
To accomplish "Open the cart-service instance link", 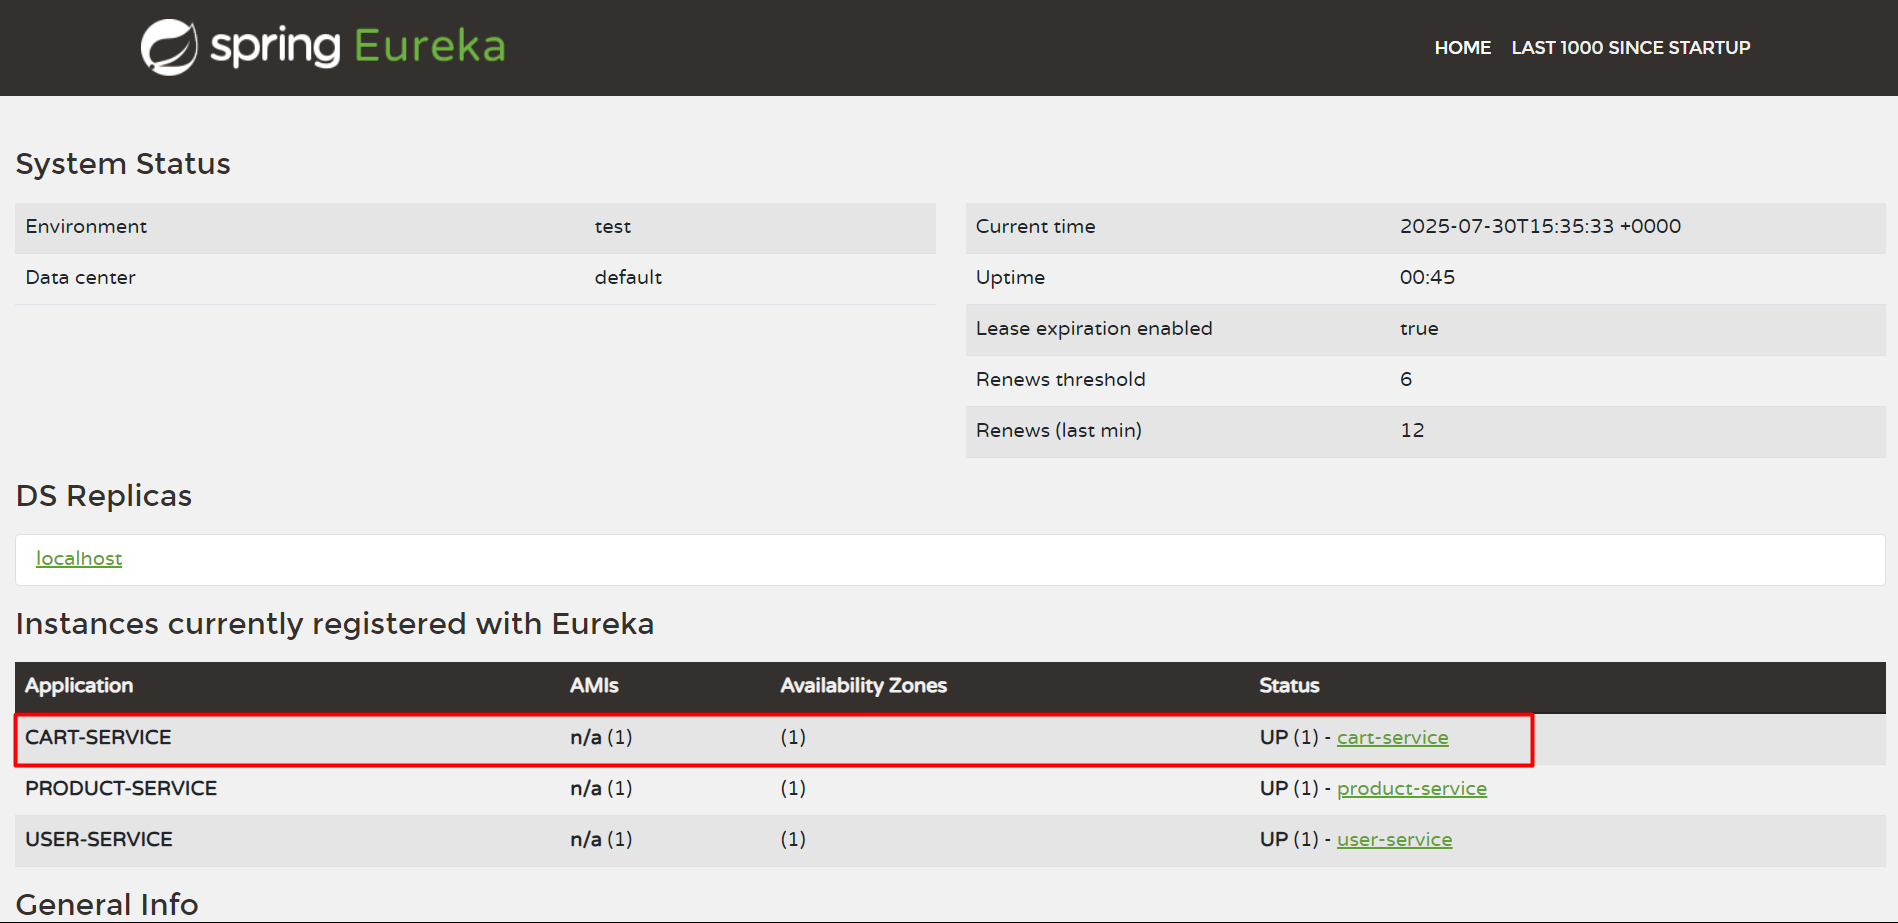I will pyautogui.click(x=1392, y=738).
